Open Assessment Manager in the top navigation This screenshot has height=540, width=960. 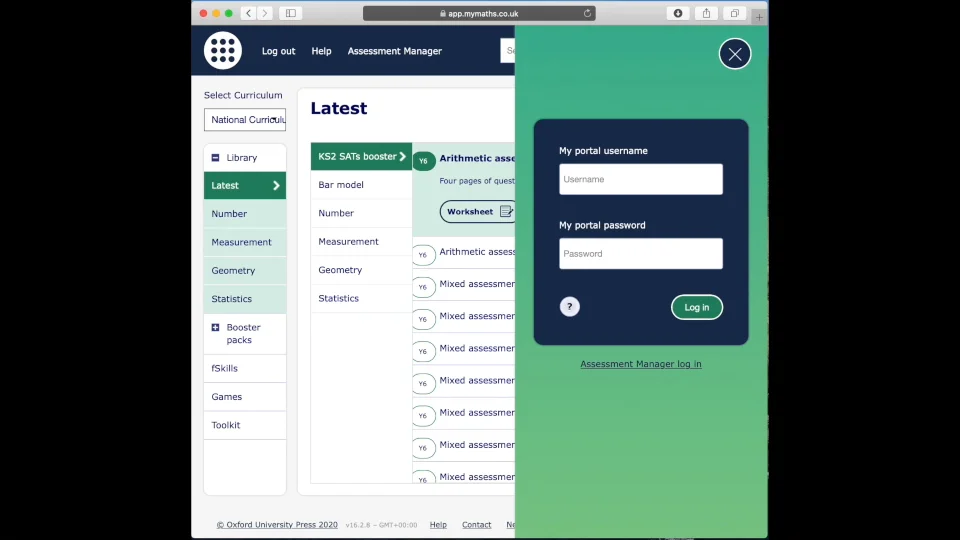(395, 51)
